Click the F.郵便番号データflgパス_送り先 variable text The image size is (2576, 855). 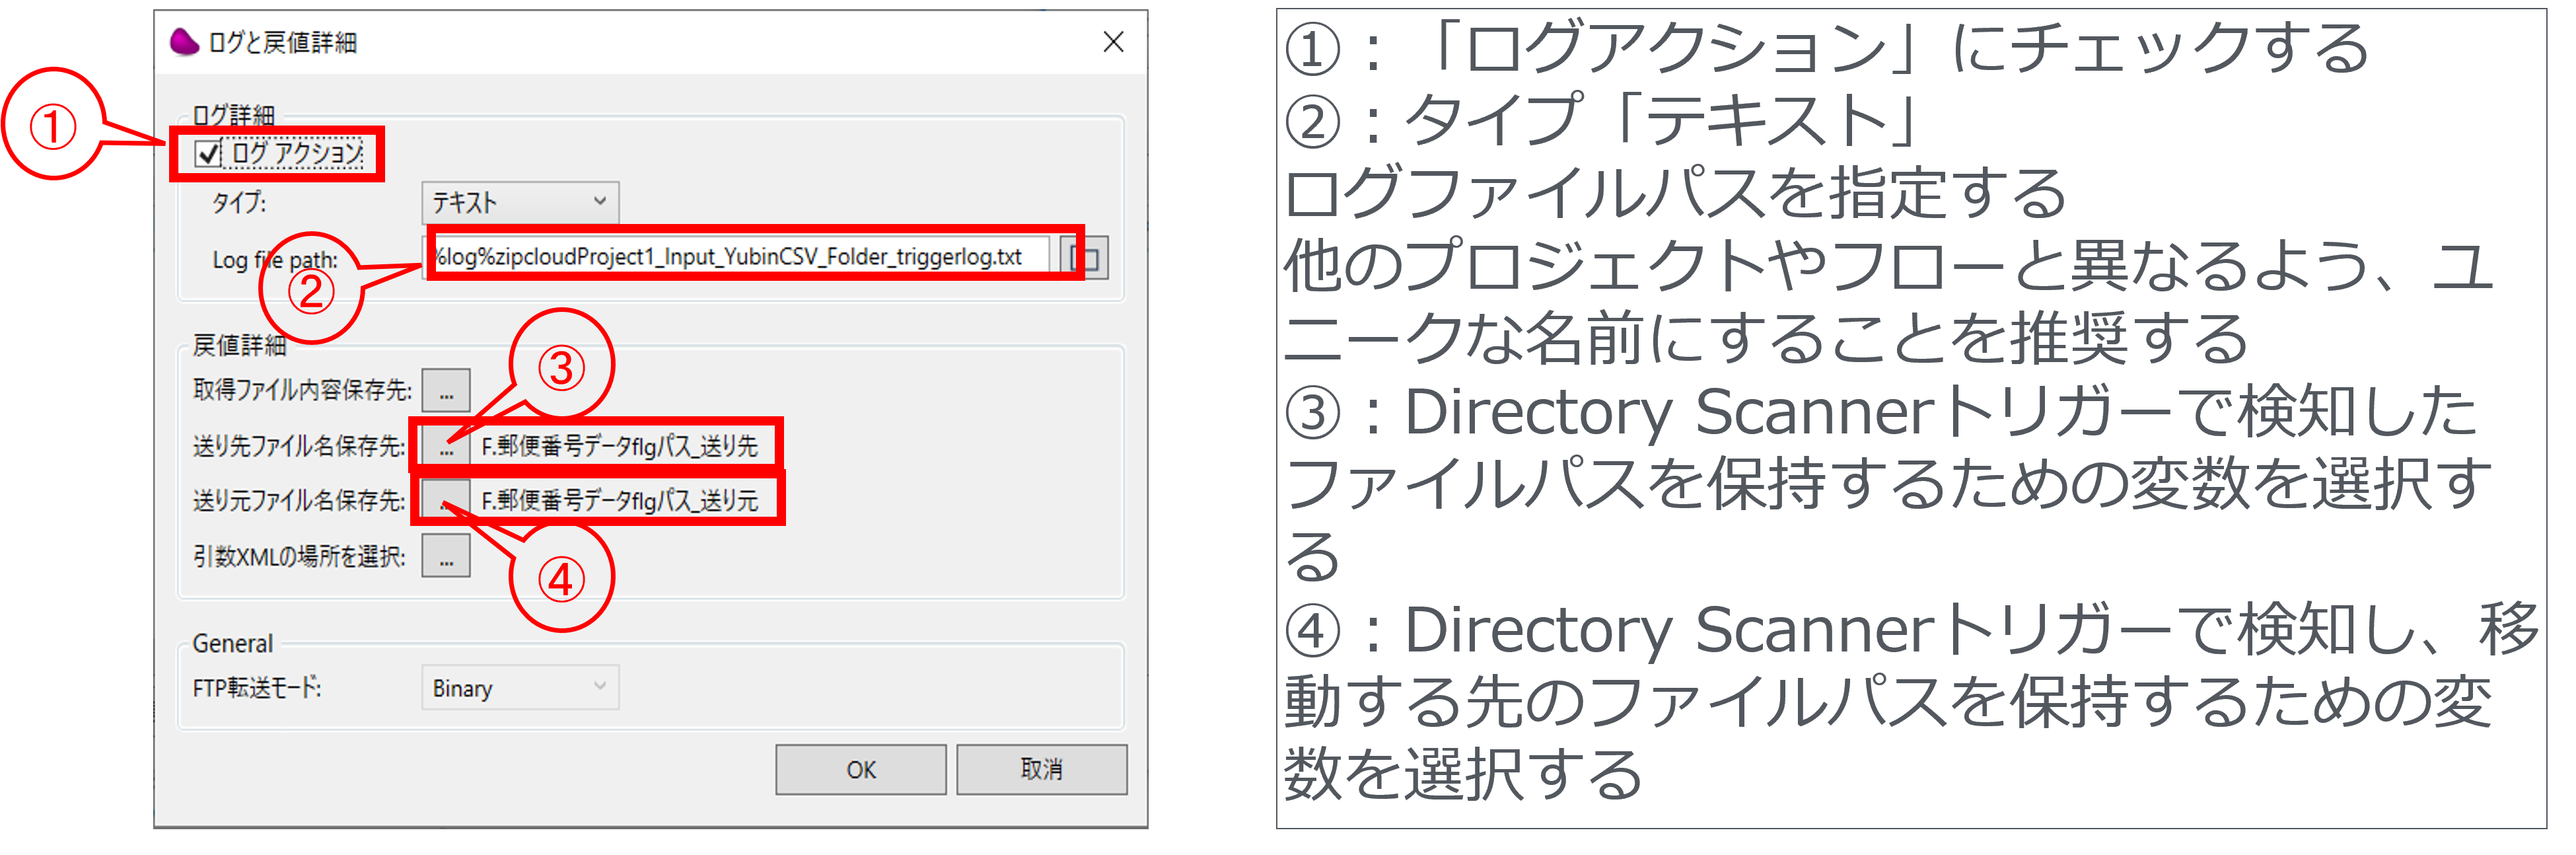620,446
